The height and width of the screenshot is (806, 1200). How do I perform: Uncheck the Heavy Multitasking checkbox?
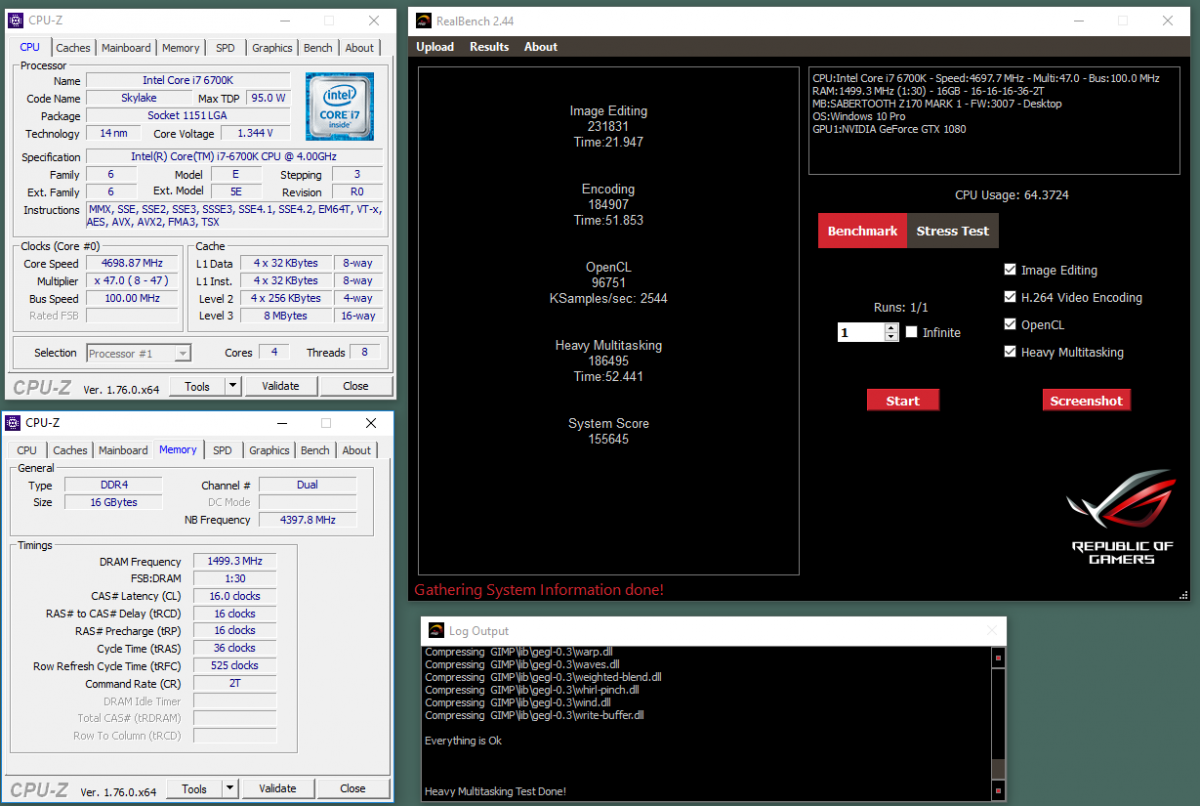pos(1010,352)
